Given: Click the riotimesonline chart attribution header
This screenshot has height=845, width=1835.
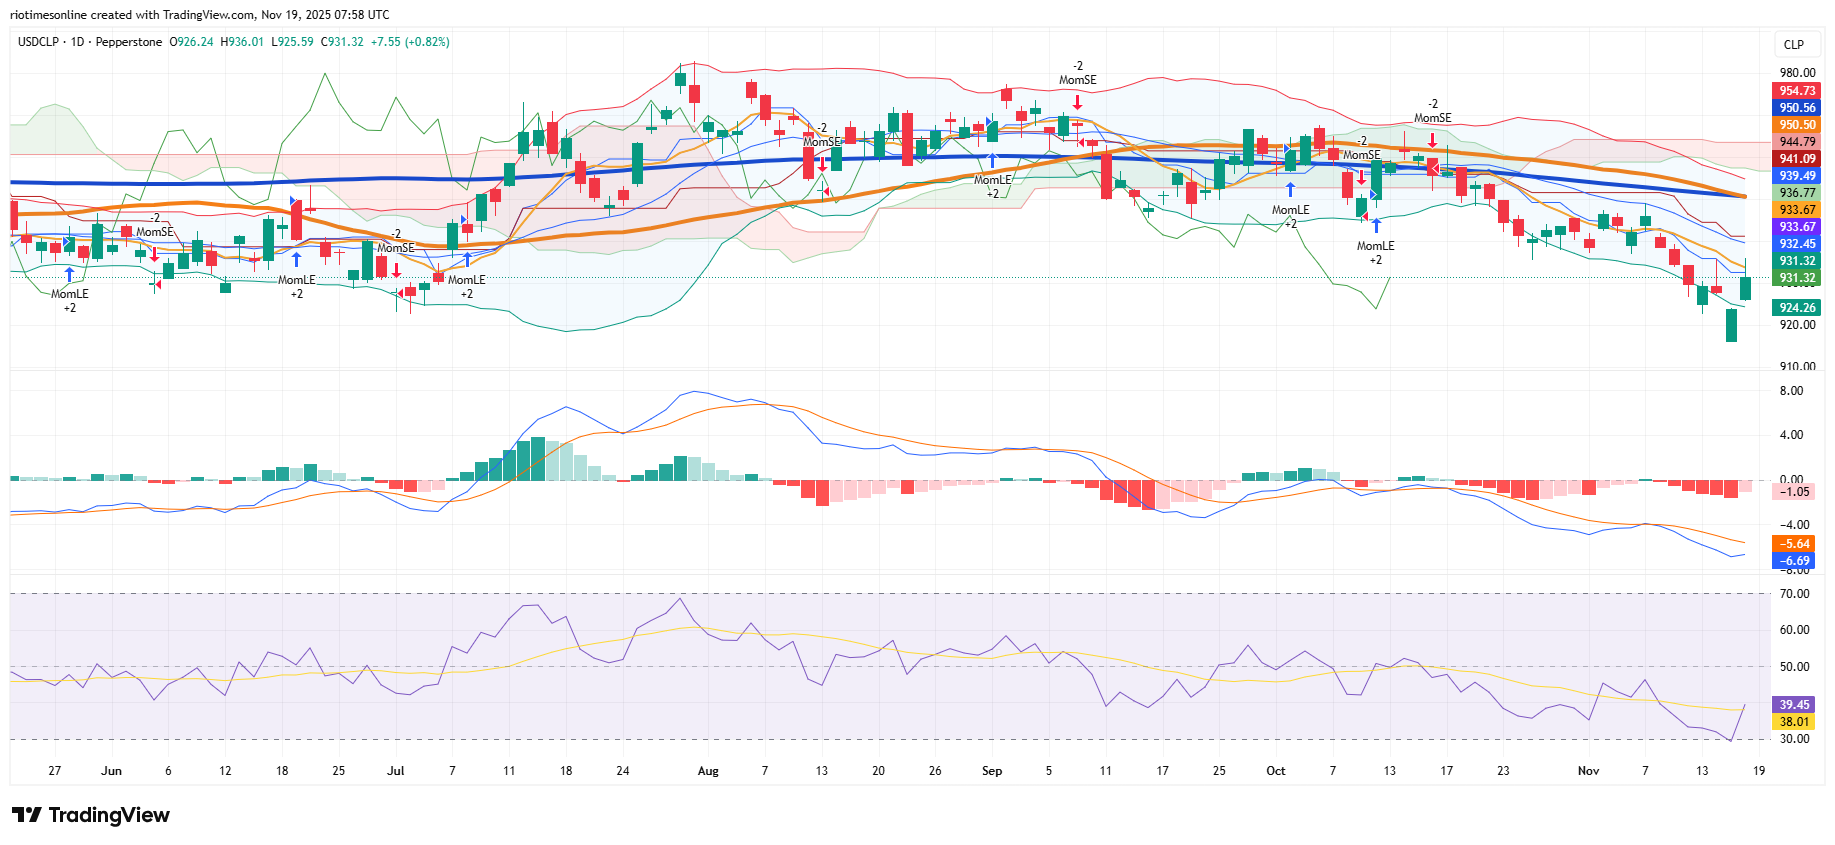Looking at the screenshot, I should click(x=200, y=15).
